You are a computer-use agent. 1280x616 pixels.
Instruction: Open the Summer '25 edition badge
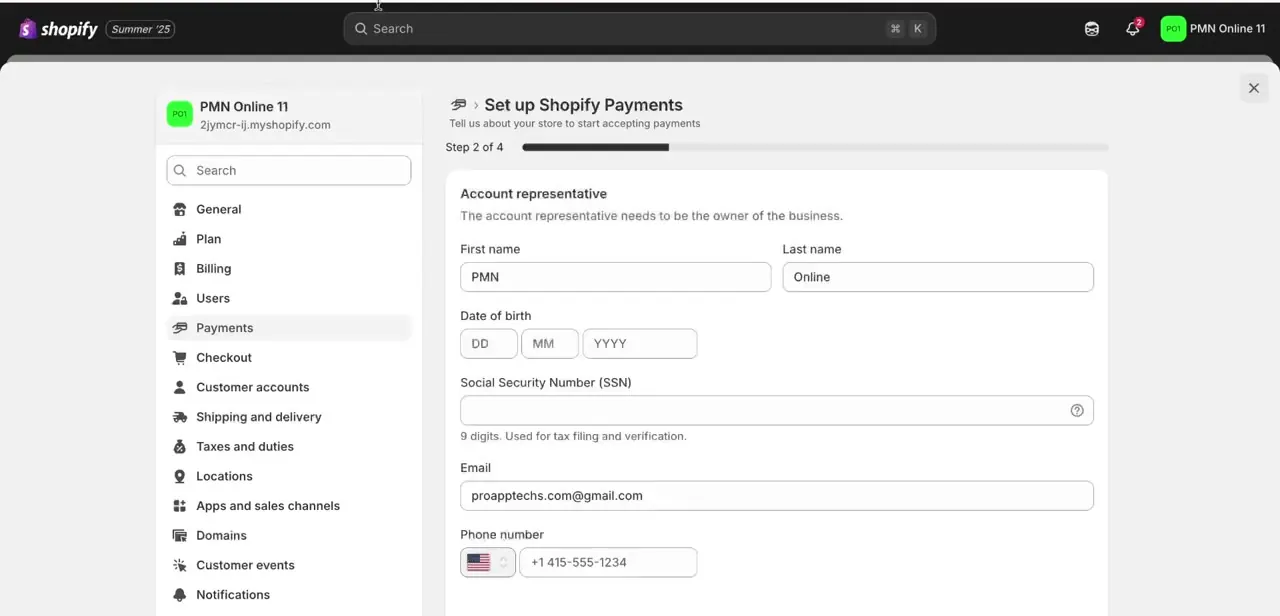click(140, 29)
